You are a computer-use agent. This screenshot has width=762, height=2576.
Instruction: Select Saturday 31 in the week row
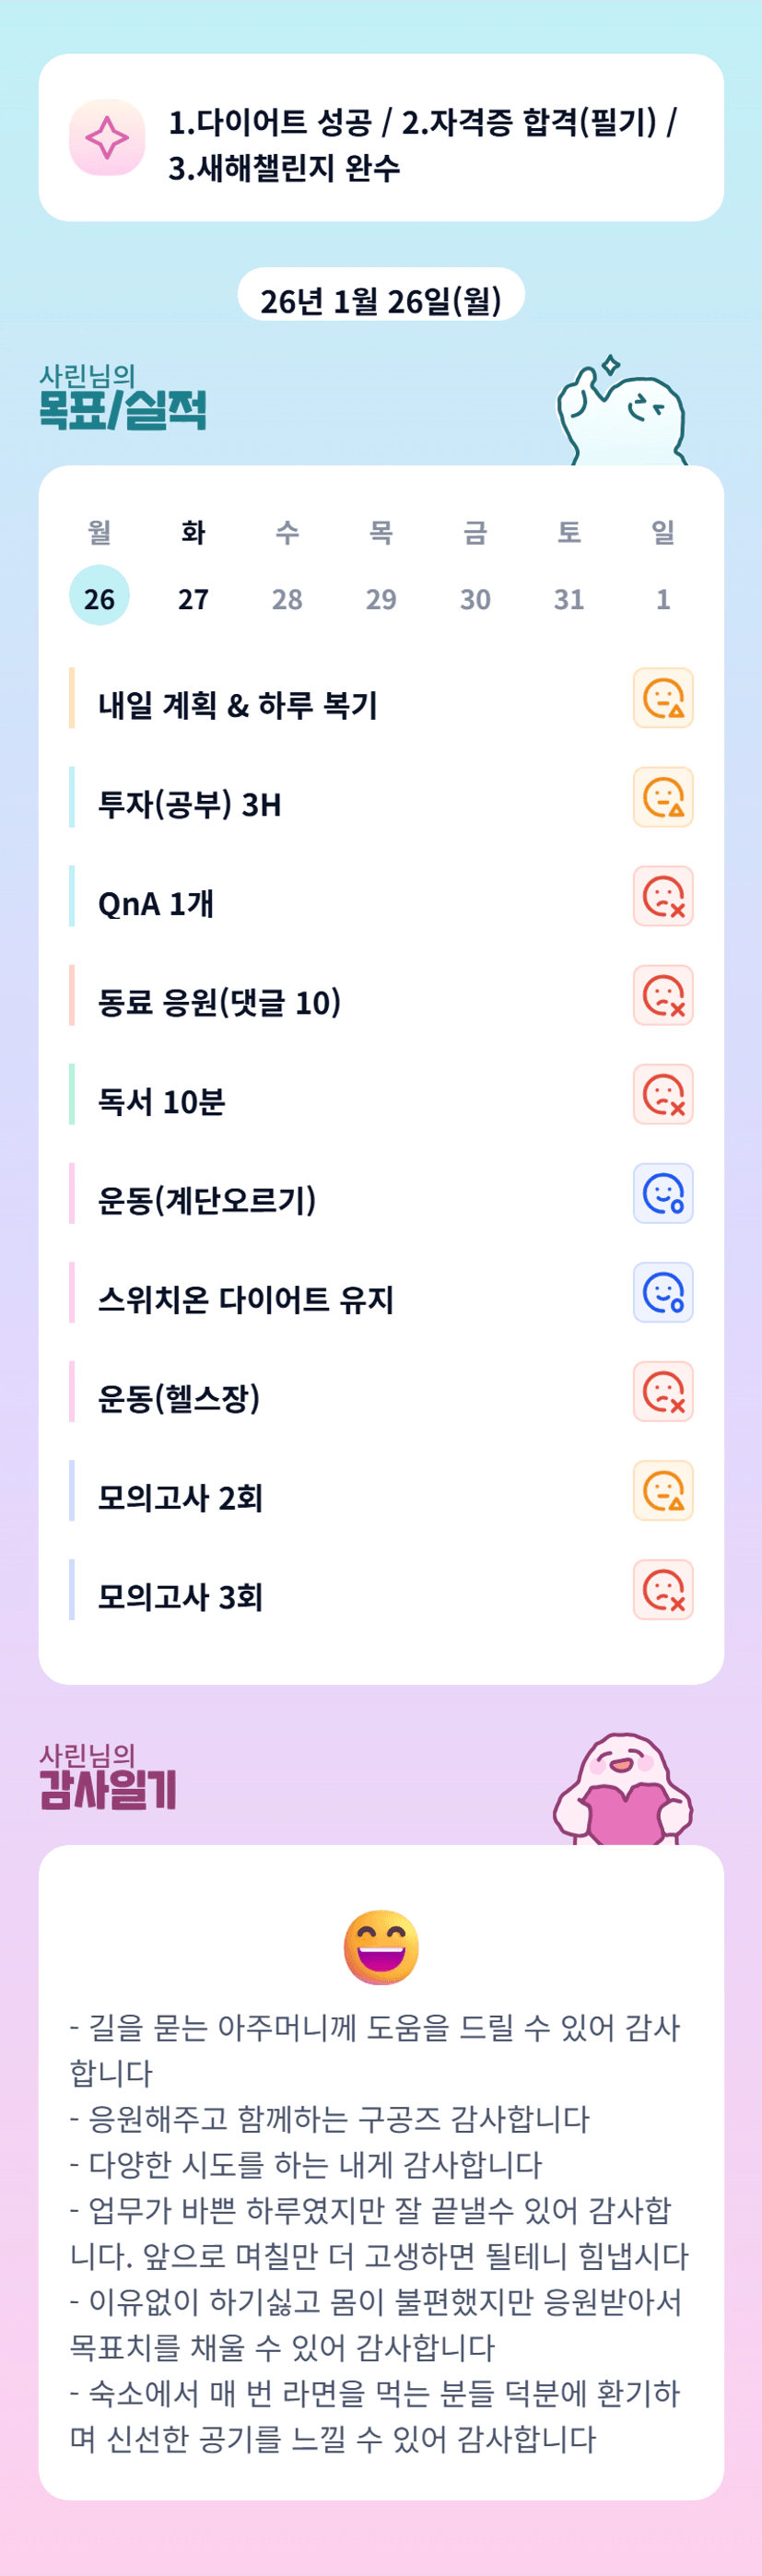569,597
